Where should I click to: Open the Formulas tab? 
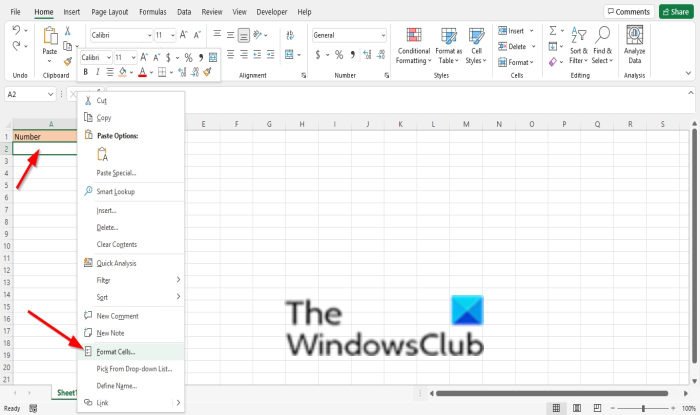[x=153, y=12]
